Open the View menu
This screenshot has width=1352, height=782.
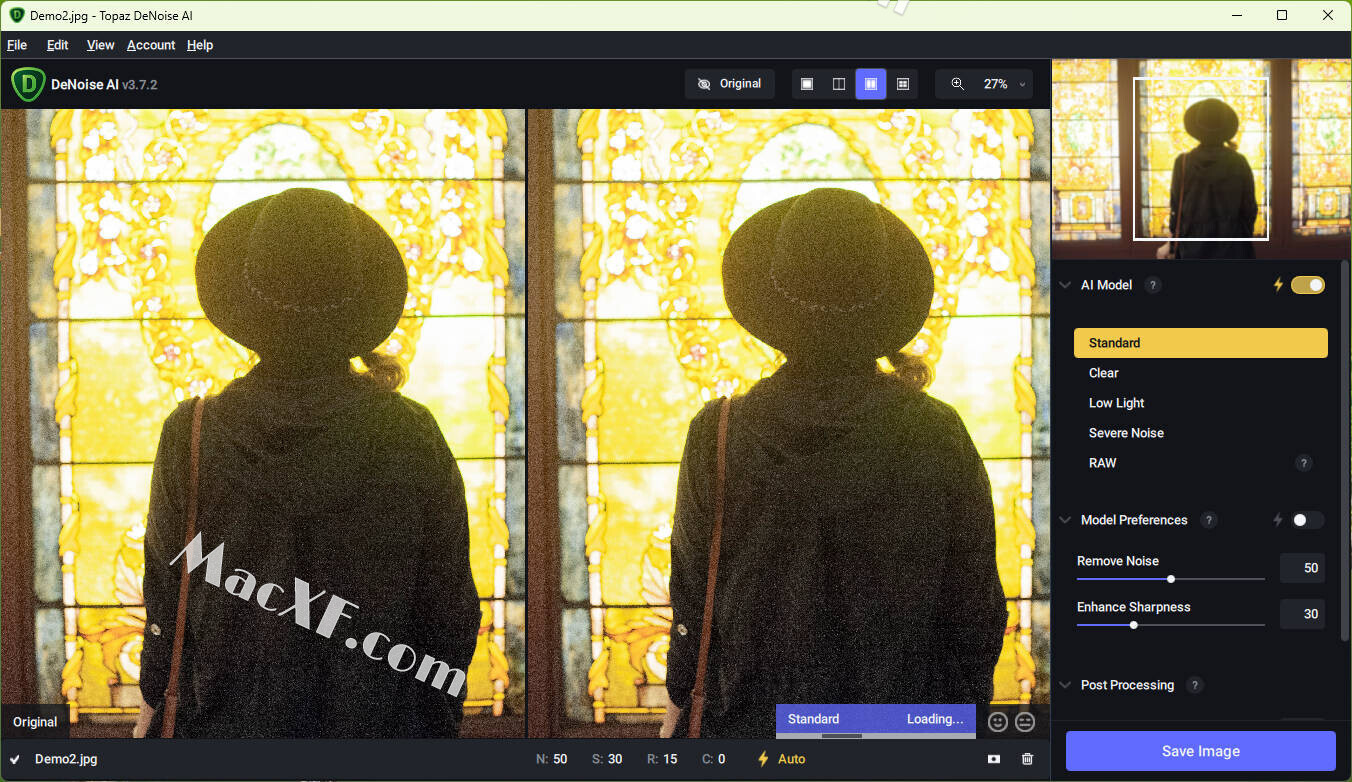(x=100, y=45)
